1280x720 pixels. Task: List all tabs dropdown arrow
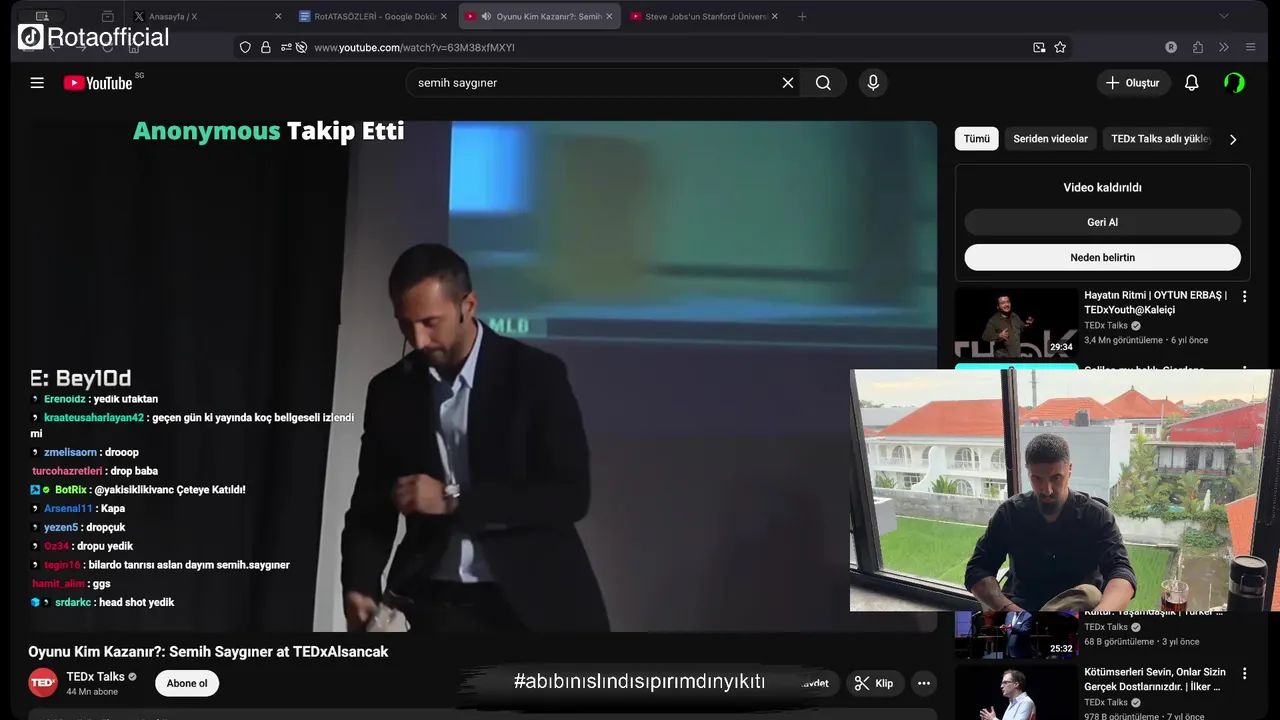[x=1223, y=16]
